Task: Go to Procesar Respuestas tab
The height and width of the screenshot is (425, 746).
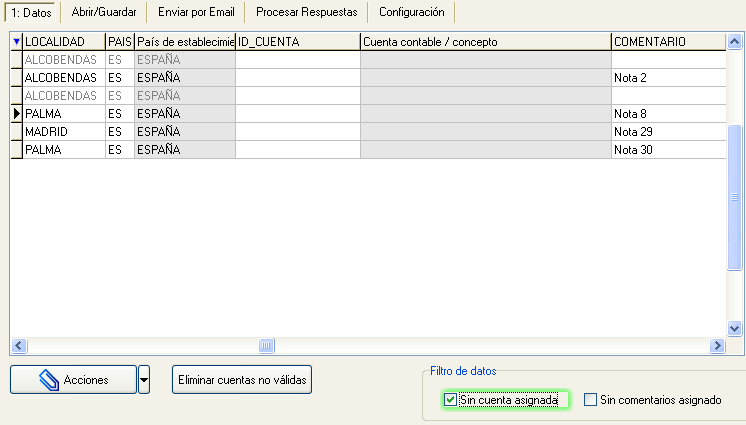Action: [306, 12]
